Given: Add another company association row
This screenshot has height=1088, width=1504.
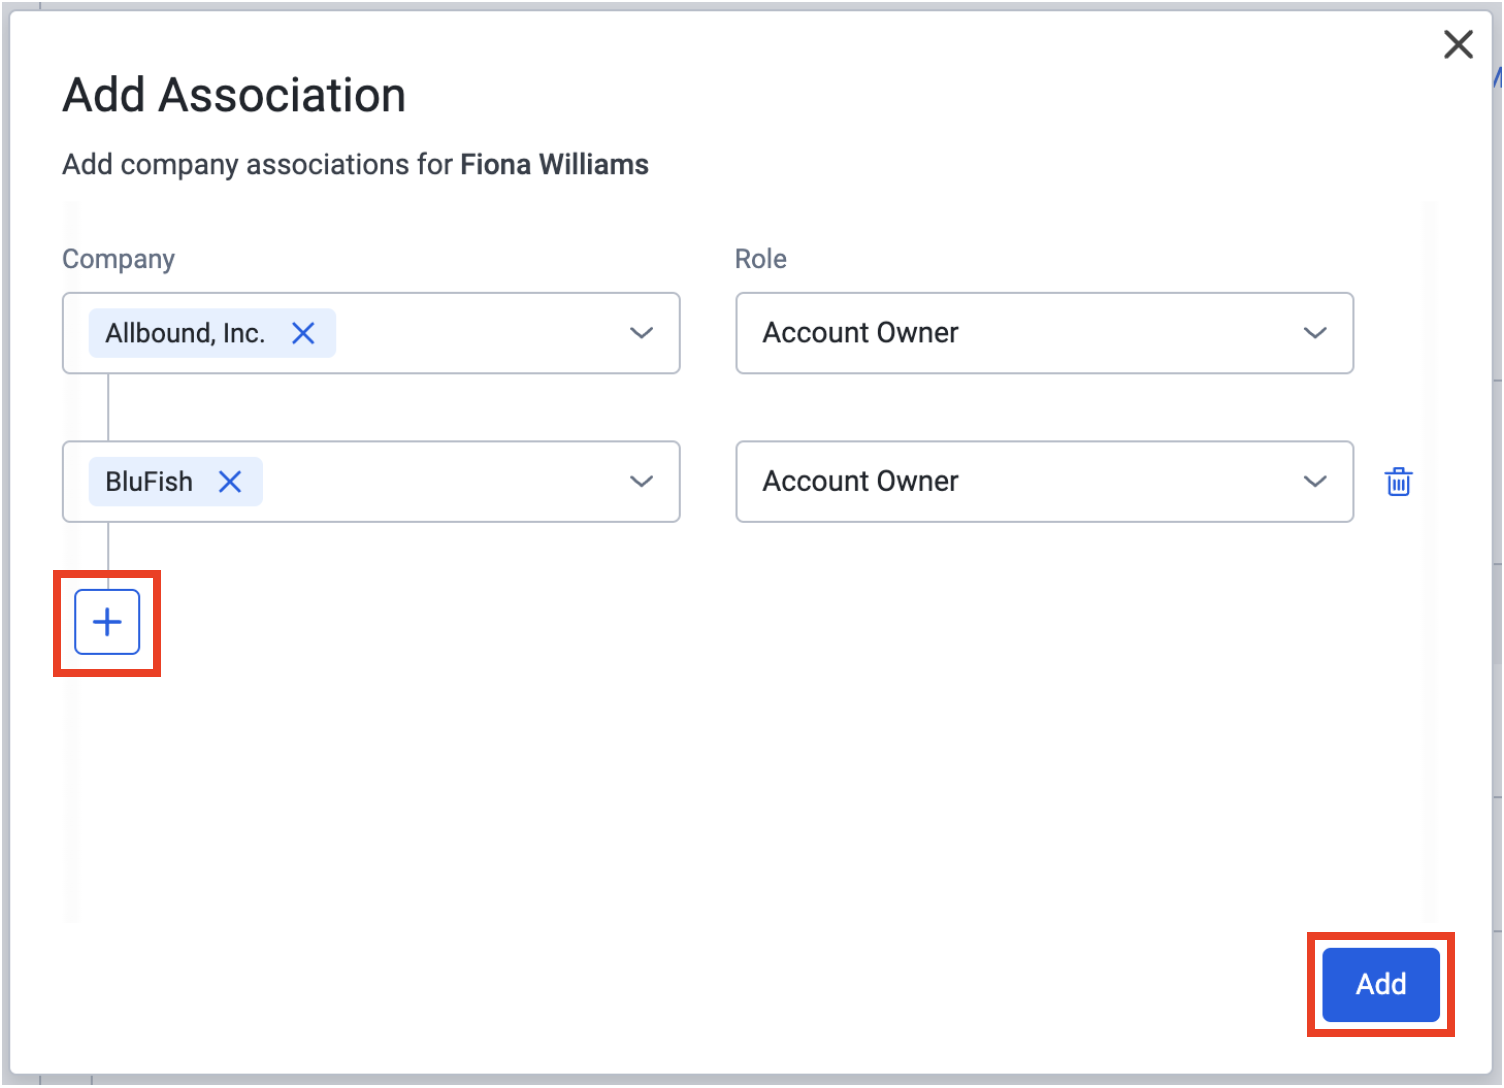Looking at the screenshot, I should (x=107, y=622).
